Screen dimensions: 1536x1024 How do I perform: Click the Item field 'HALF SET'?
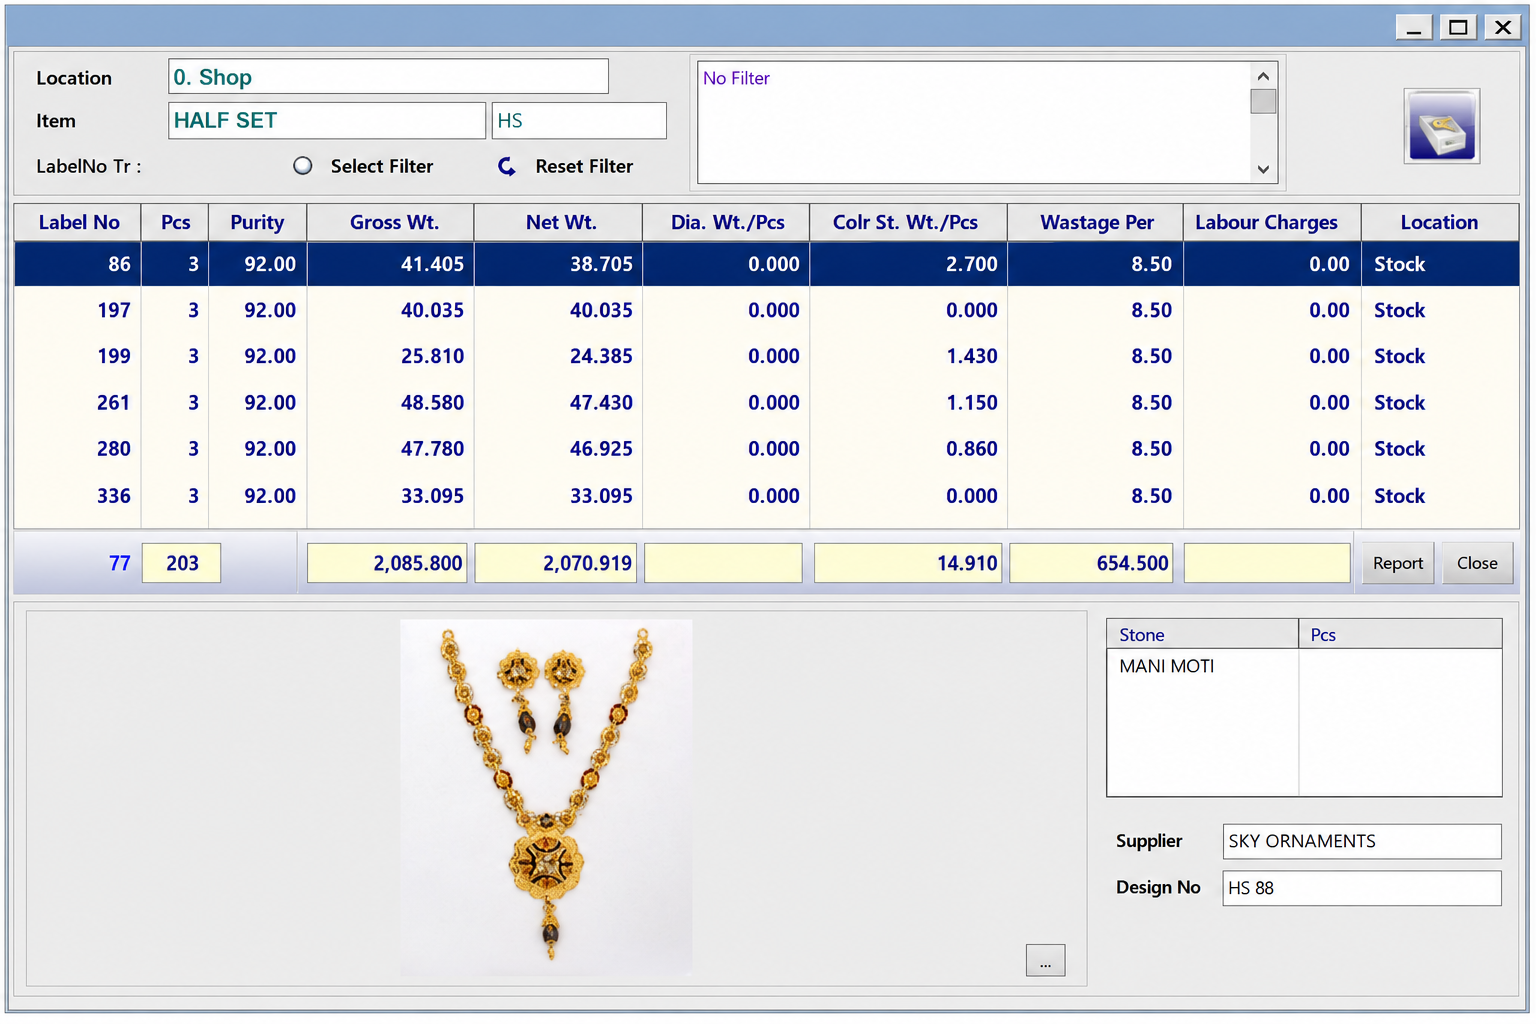pyautogui.click(x=327, y=121)
